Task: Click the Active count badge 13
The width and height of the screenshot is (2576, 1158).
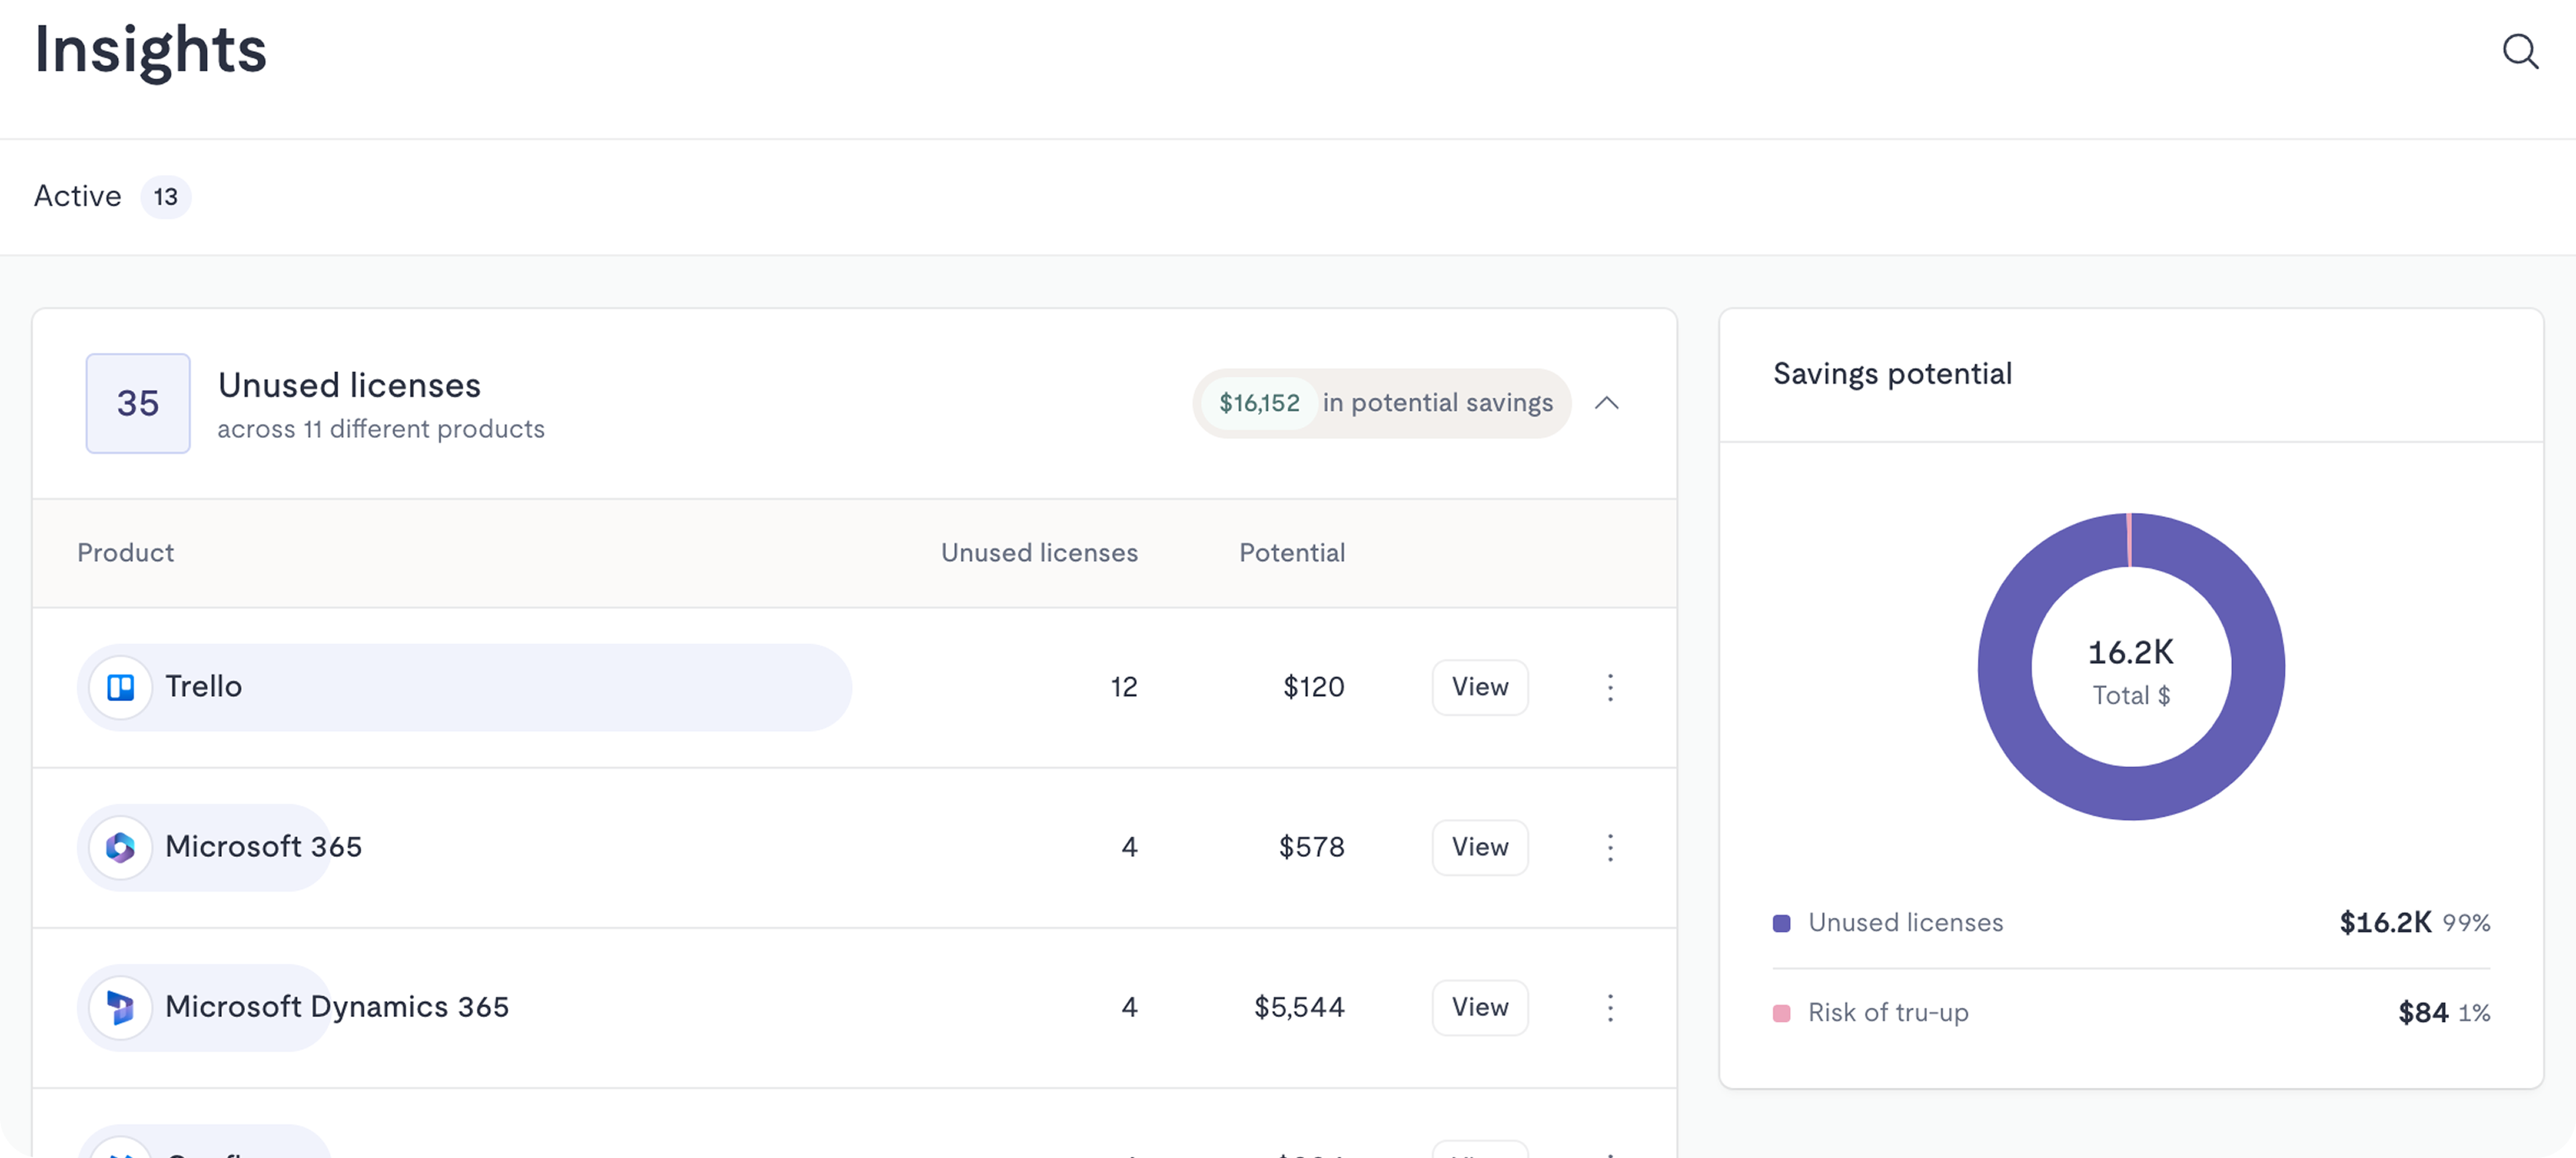Action: (x=166, y=197)
